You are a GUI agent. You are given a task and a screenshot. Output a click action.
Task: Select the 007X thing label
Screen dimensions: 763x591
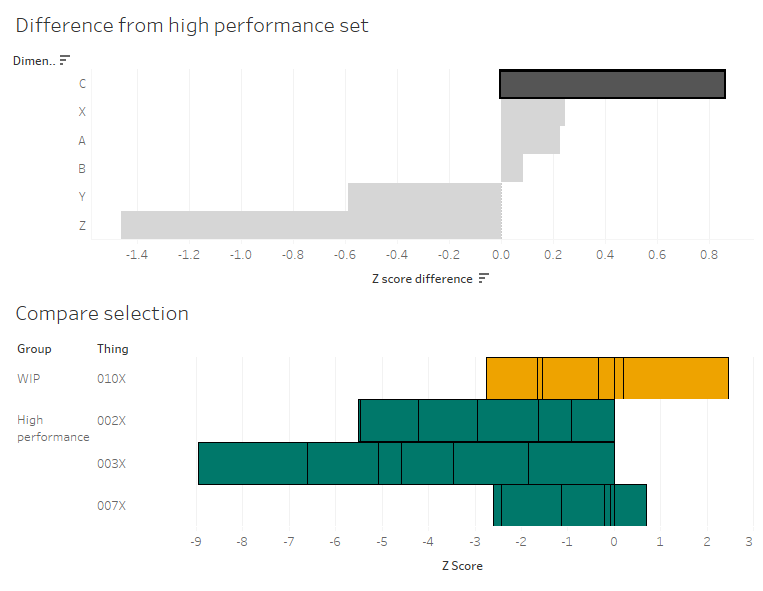(111, 506)
